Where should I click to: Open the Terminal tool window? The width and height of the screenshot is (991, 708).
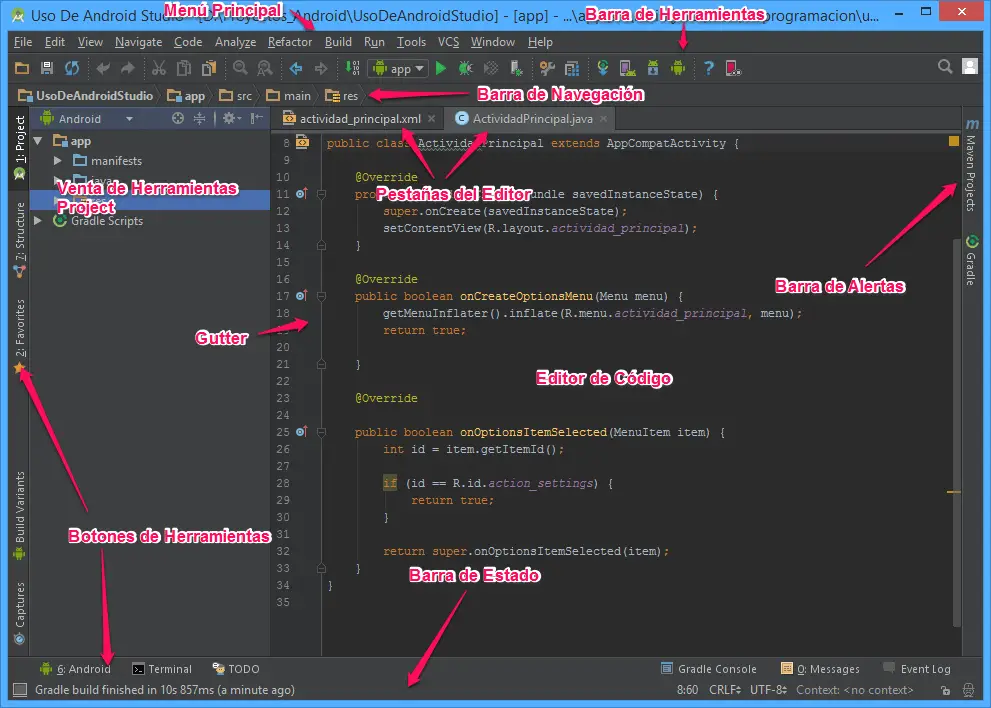pyautogui.click(x=162, y=669)
